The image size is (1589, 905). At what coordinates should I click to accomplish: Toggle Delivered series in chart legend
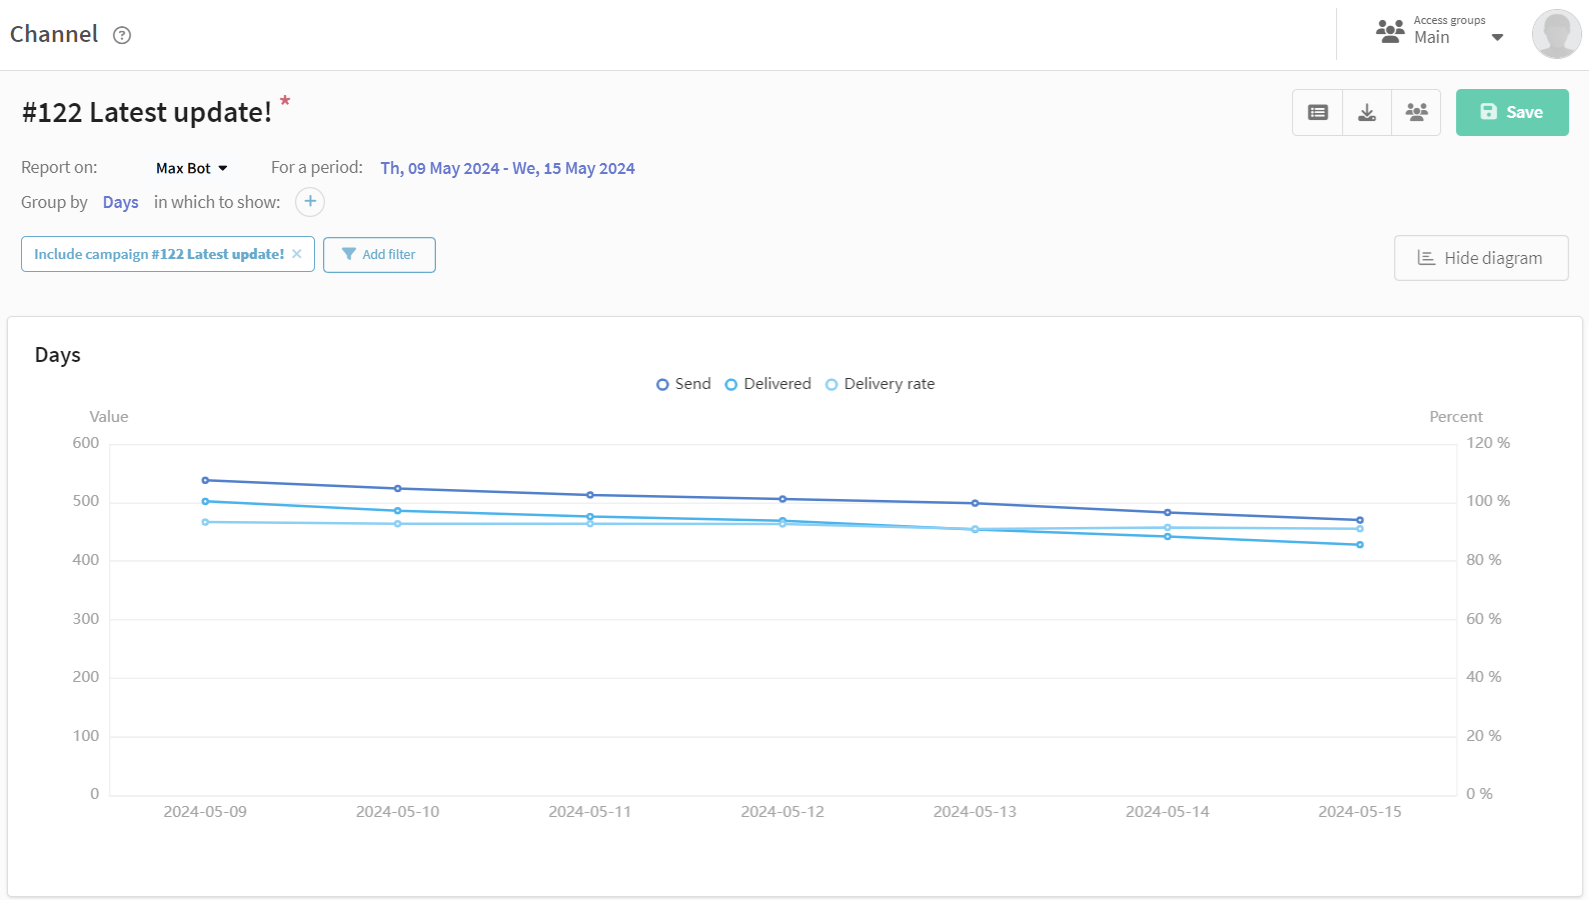[x=768, y=384]
